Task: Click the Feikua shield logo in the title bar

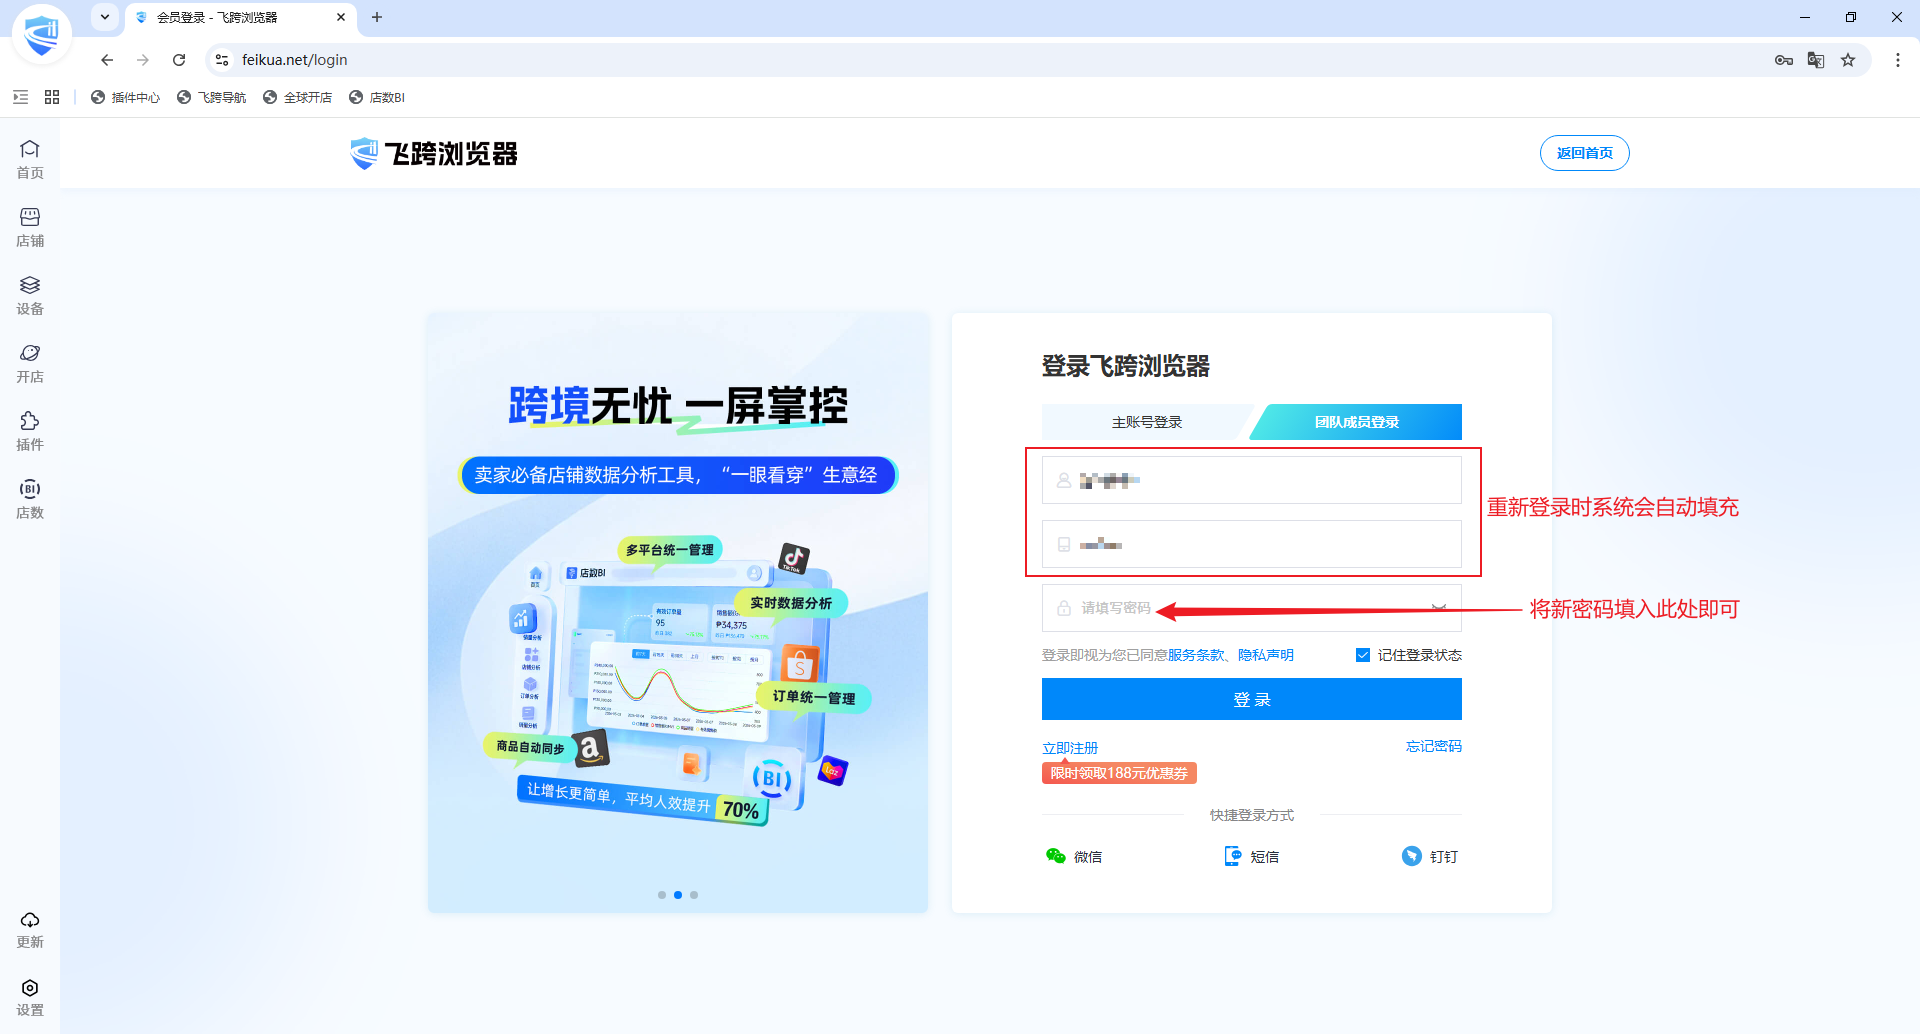Action: point(42,35)
